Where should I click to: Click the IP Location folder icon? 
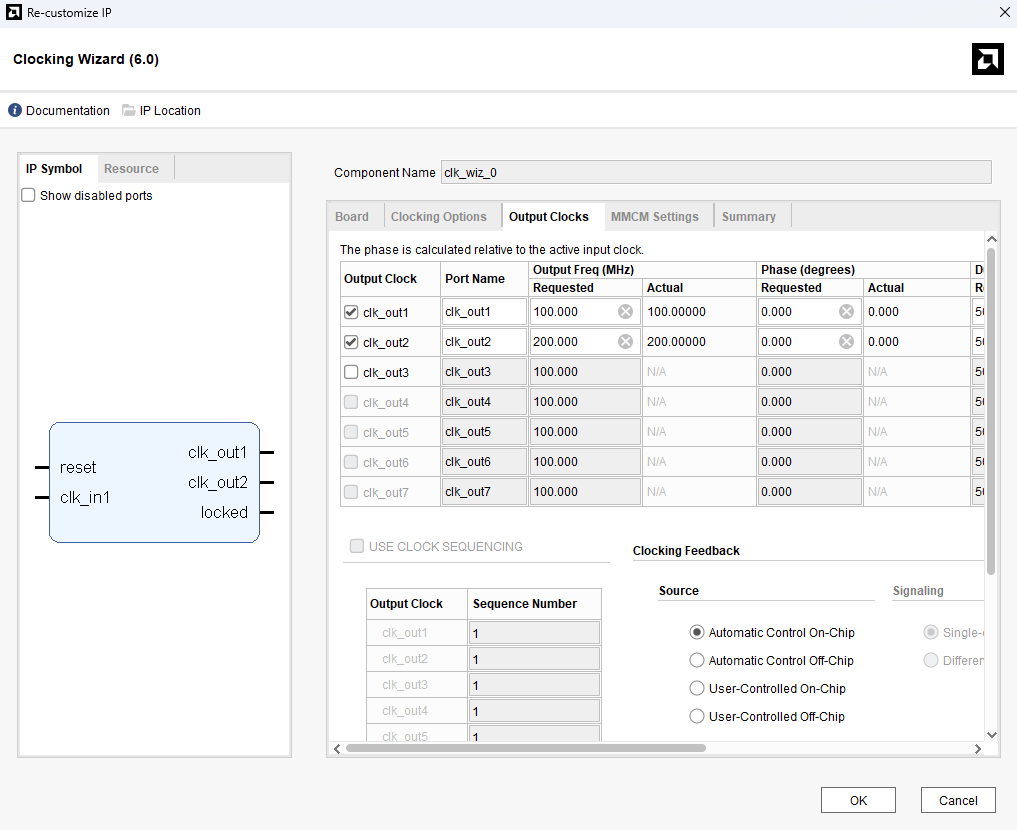(x=129, y=111)
